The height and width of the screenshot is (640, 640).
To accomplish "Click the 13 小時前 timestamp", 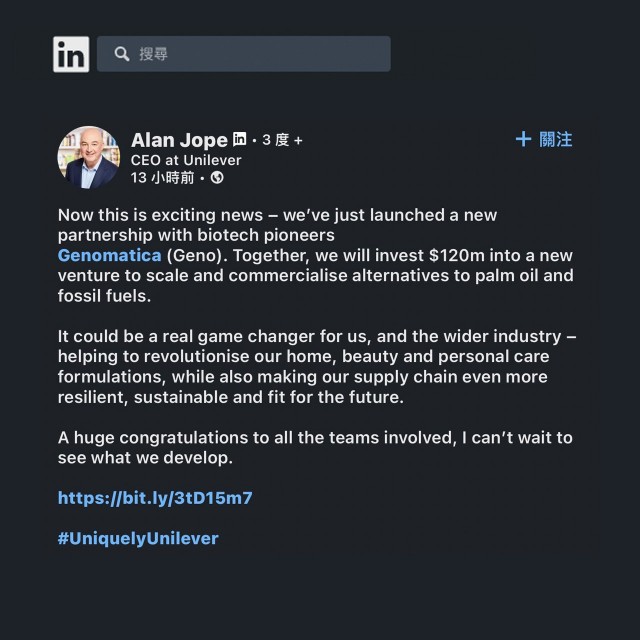I will click(162, 178).
